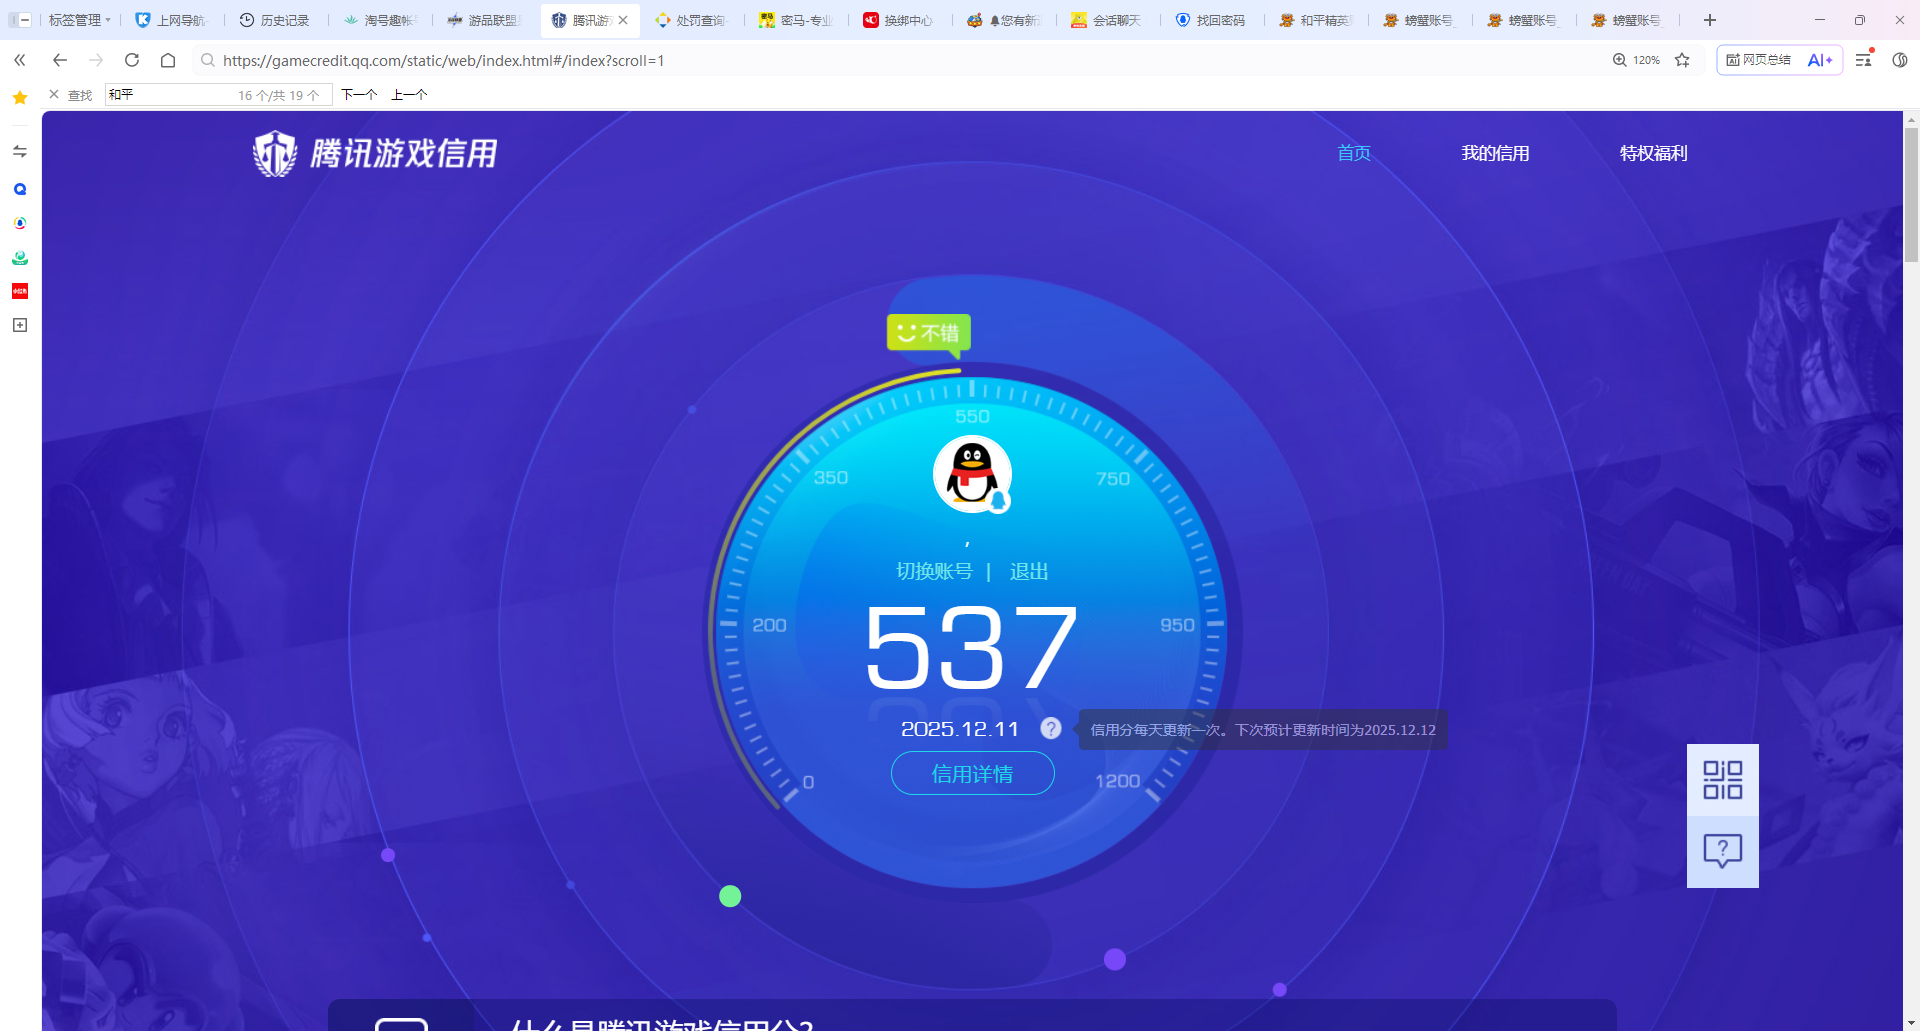The width and height of the screenshot is (1920, 1031).
Task: Go to browser home page icon
Action: [168, 60]
